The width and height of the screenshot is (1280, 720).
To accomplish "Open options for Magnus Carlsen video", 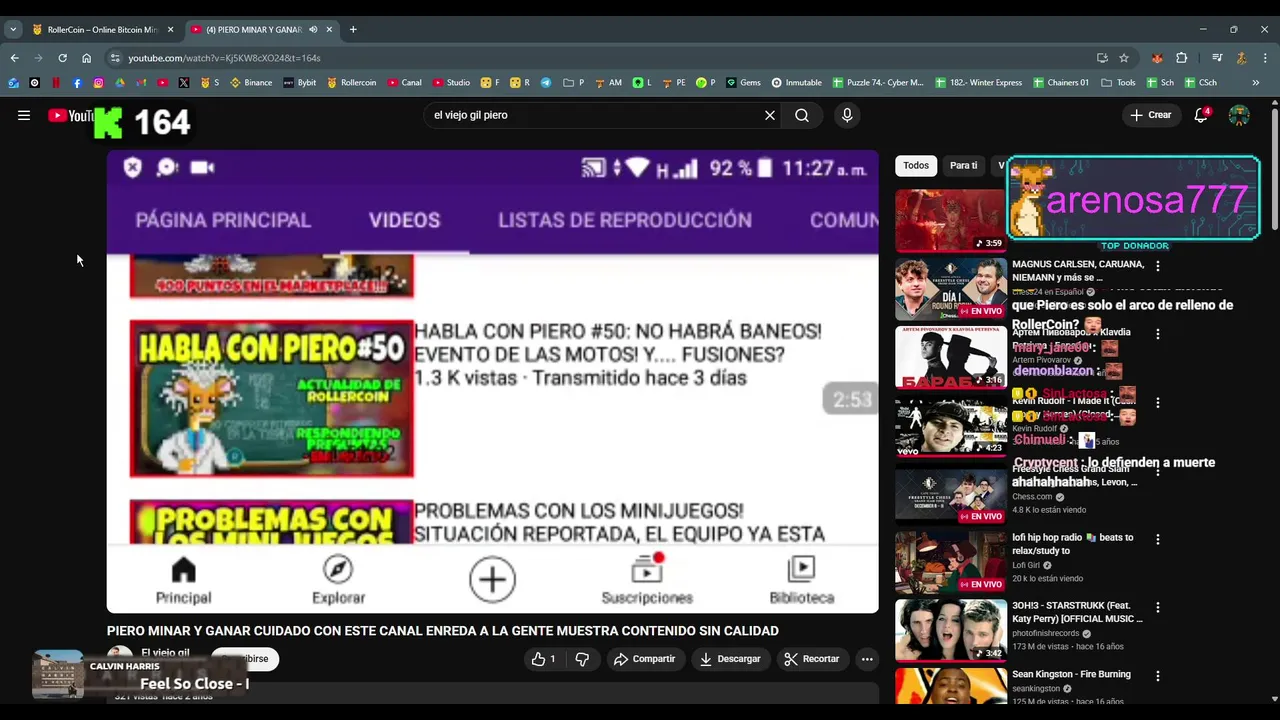I will (1158, 267).
